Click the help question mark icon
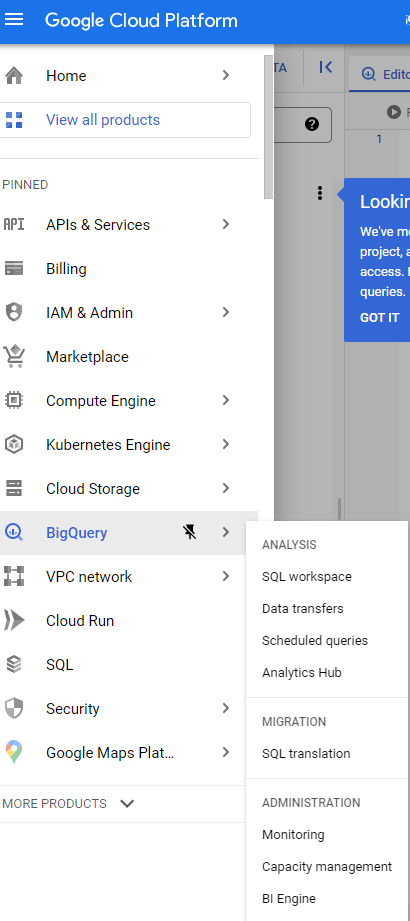 point(312,124)
